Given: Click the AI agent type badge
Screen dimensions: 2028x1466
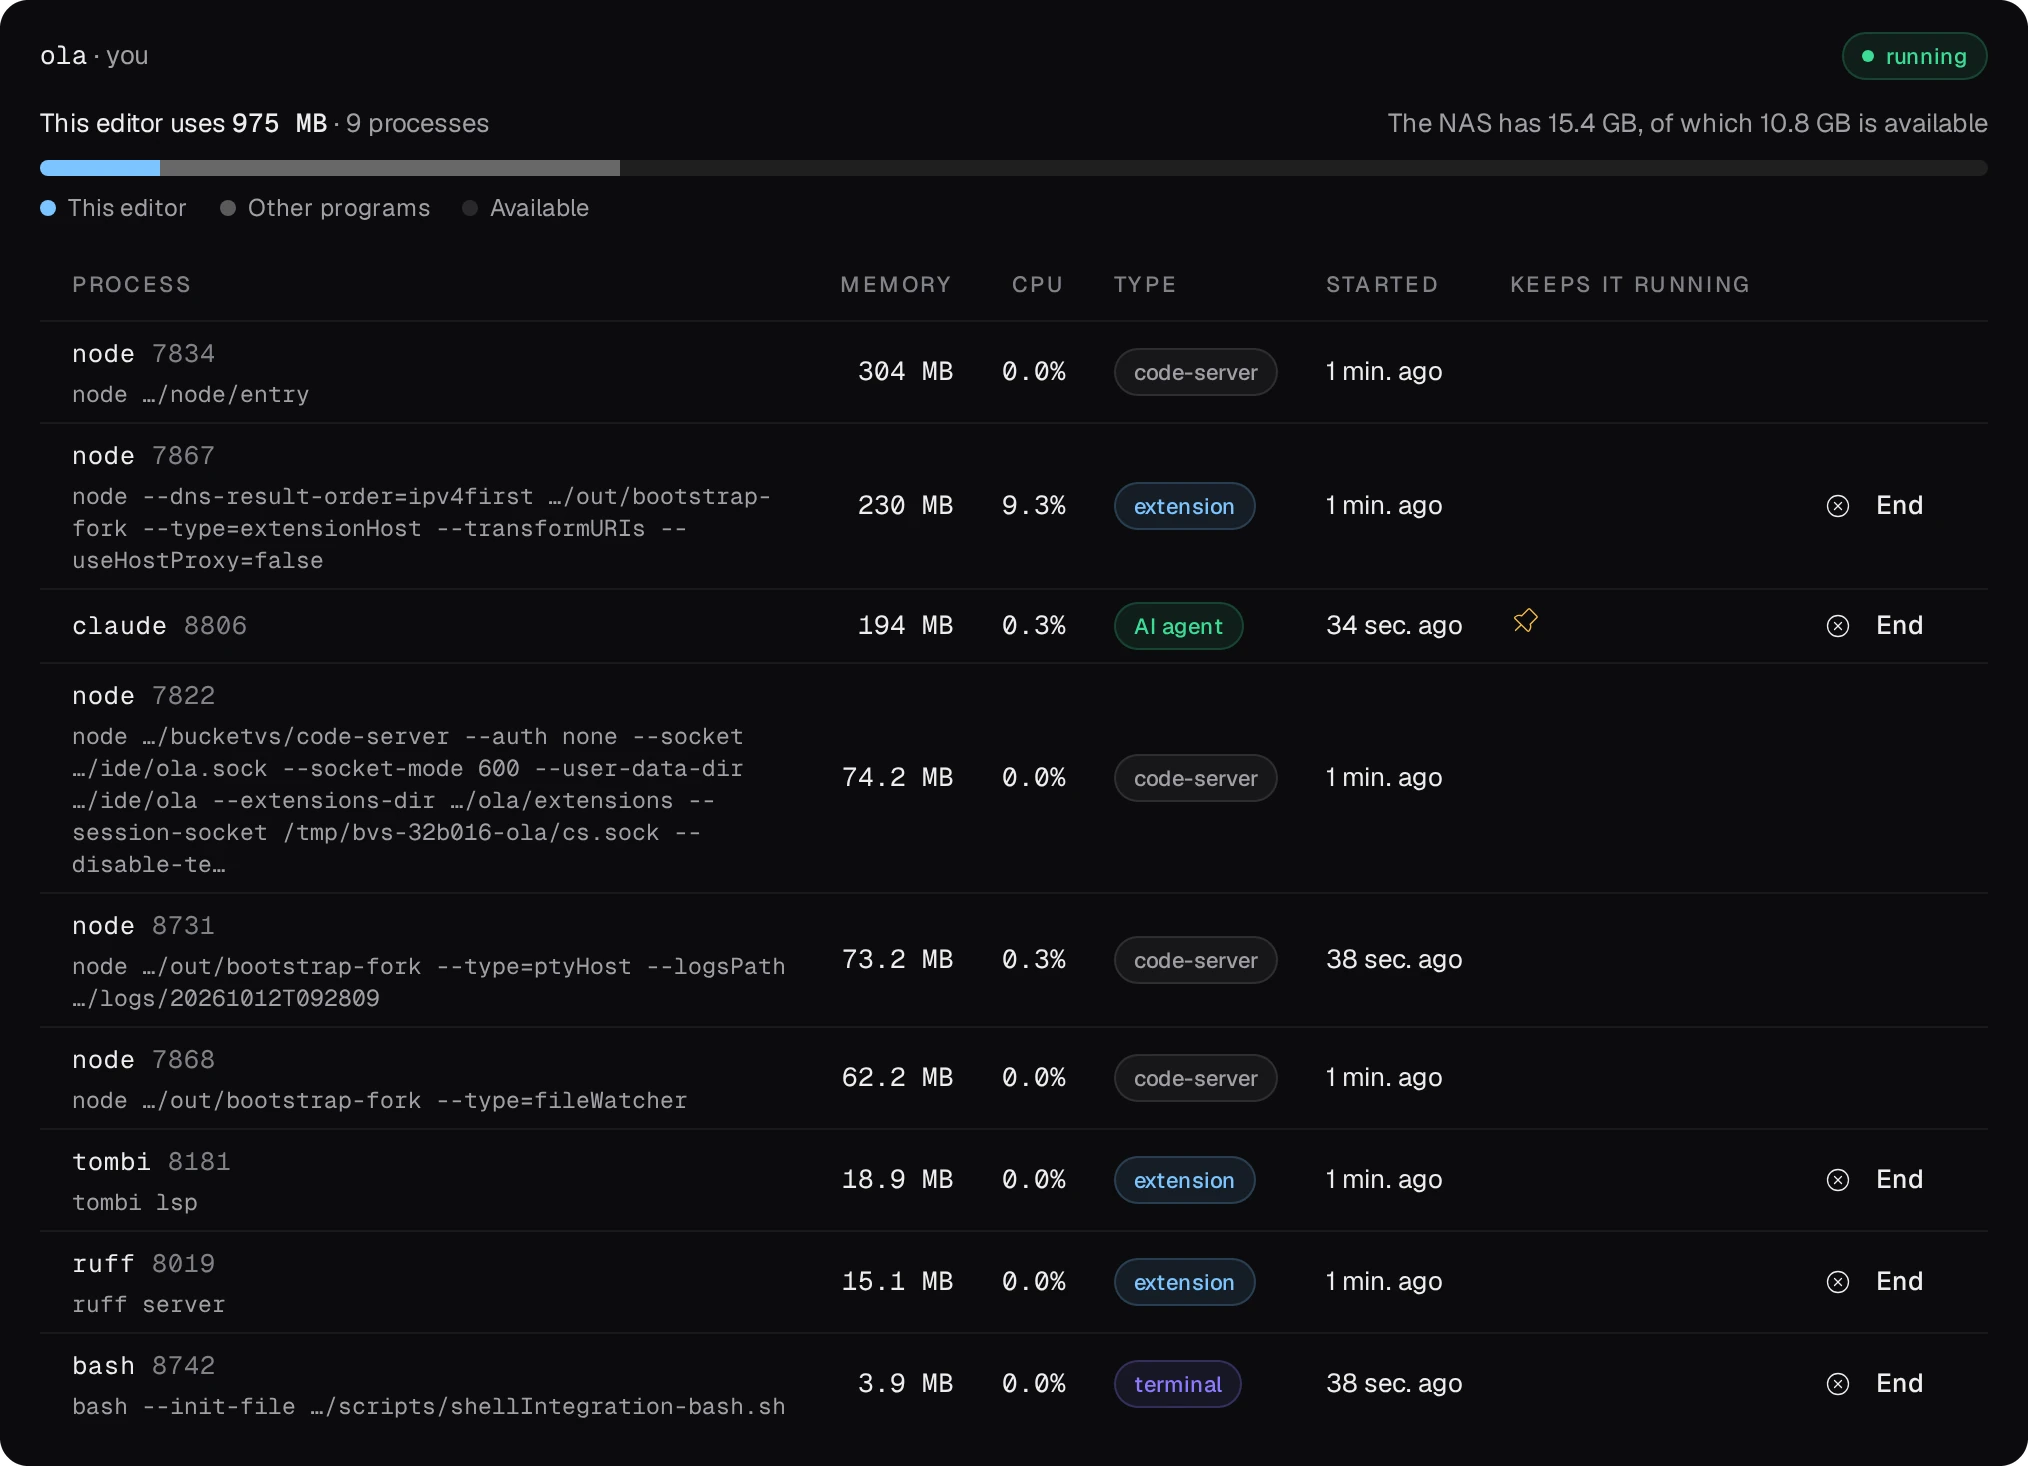Looking at the screenshot, I should 1178,626.
